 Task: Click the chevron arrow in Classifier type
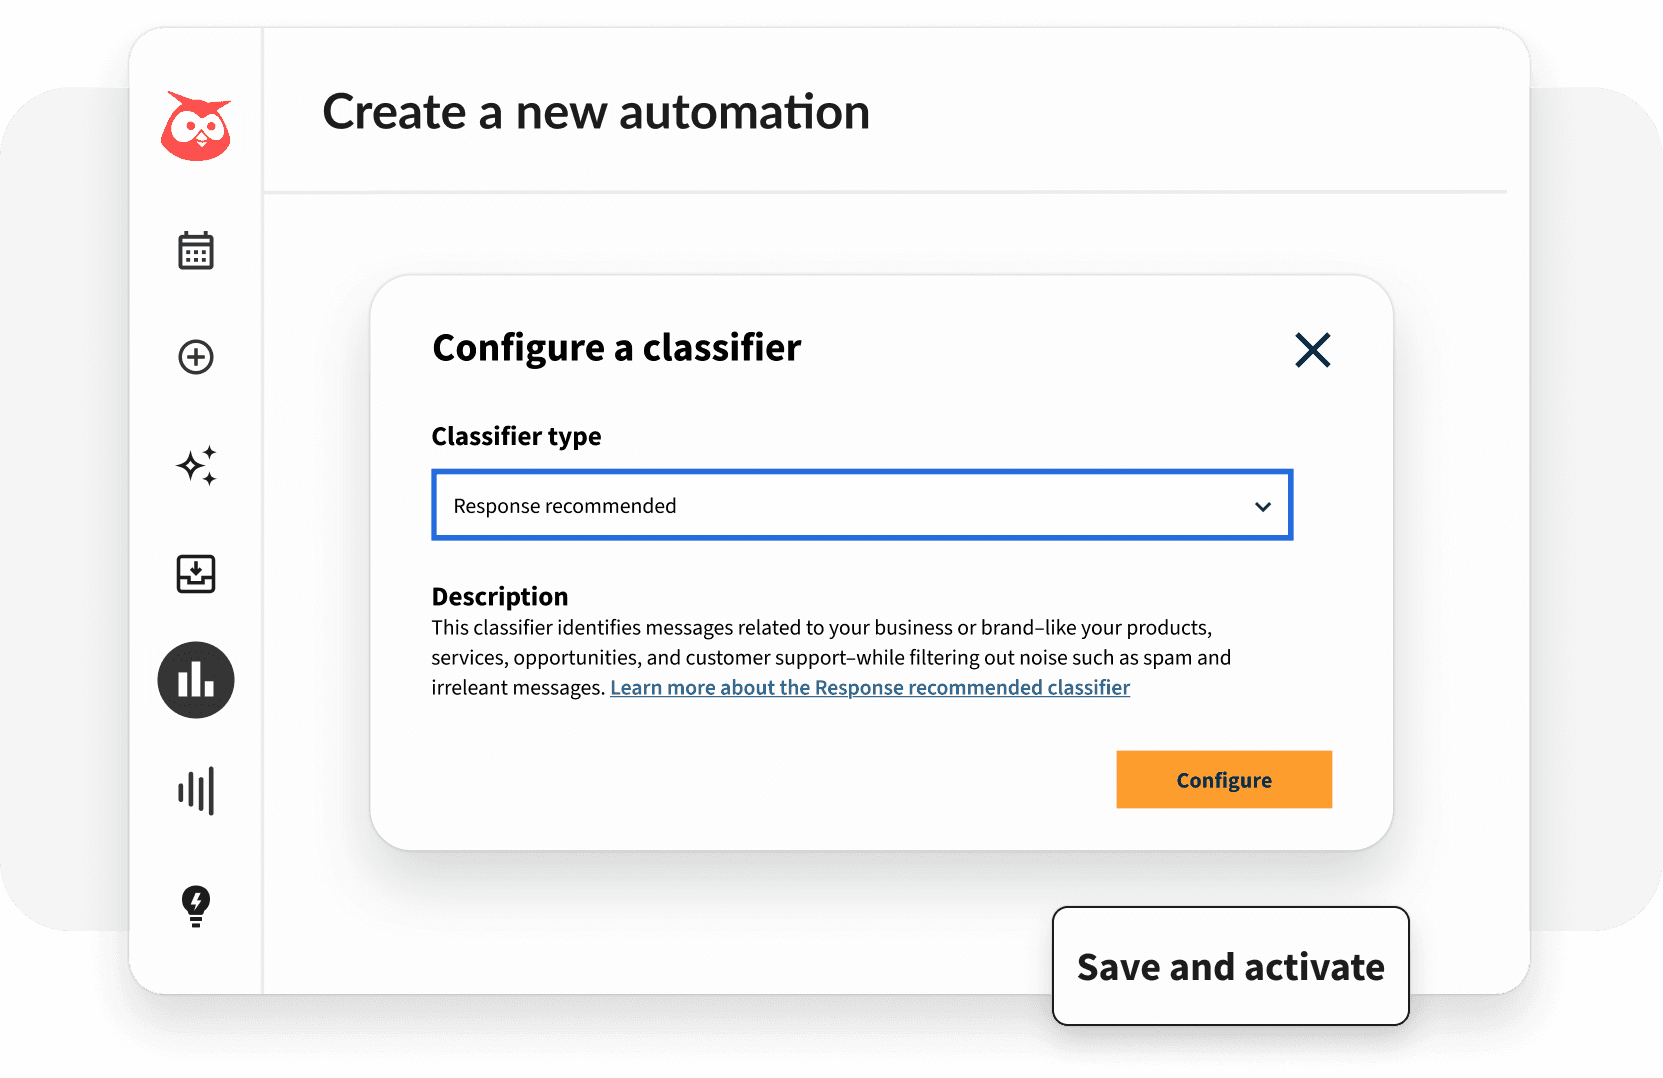click(1263, 506)
